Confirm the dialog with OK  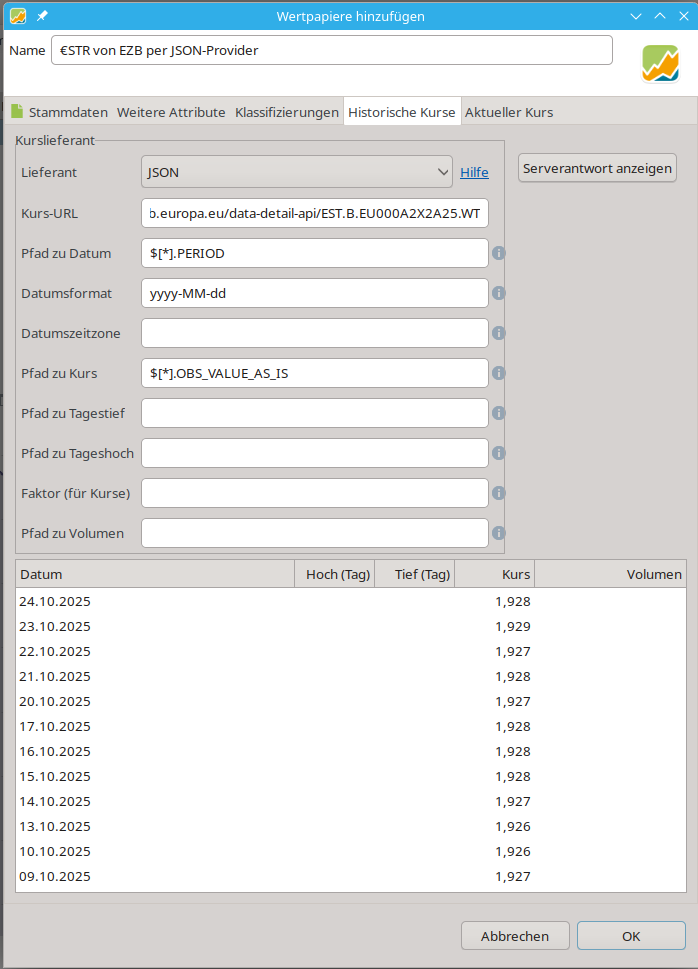631,936
